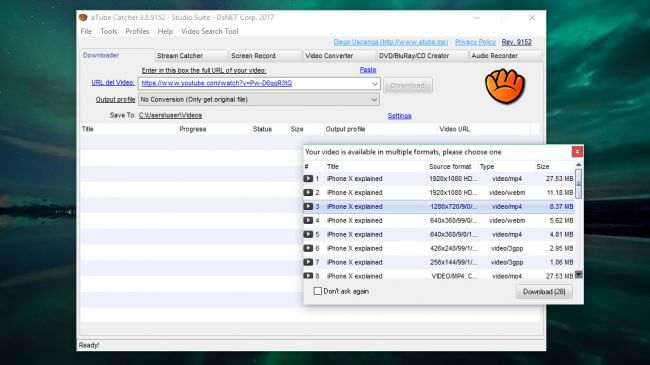The width and height of the screenshot is (650, 365).
Task: Click play icon for format row 7
Action: (308, 262)
